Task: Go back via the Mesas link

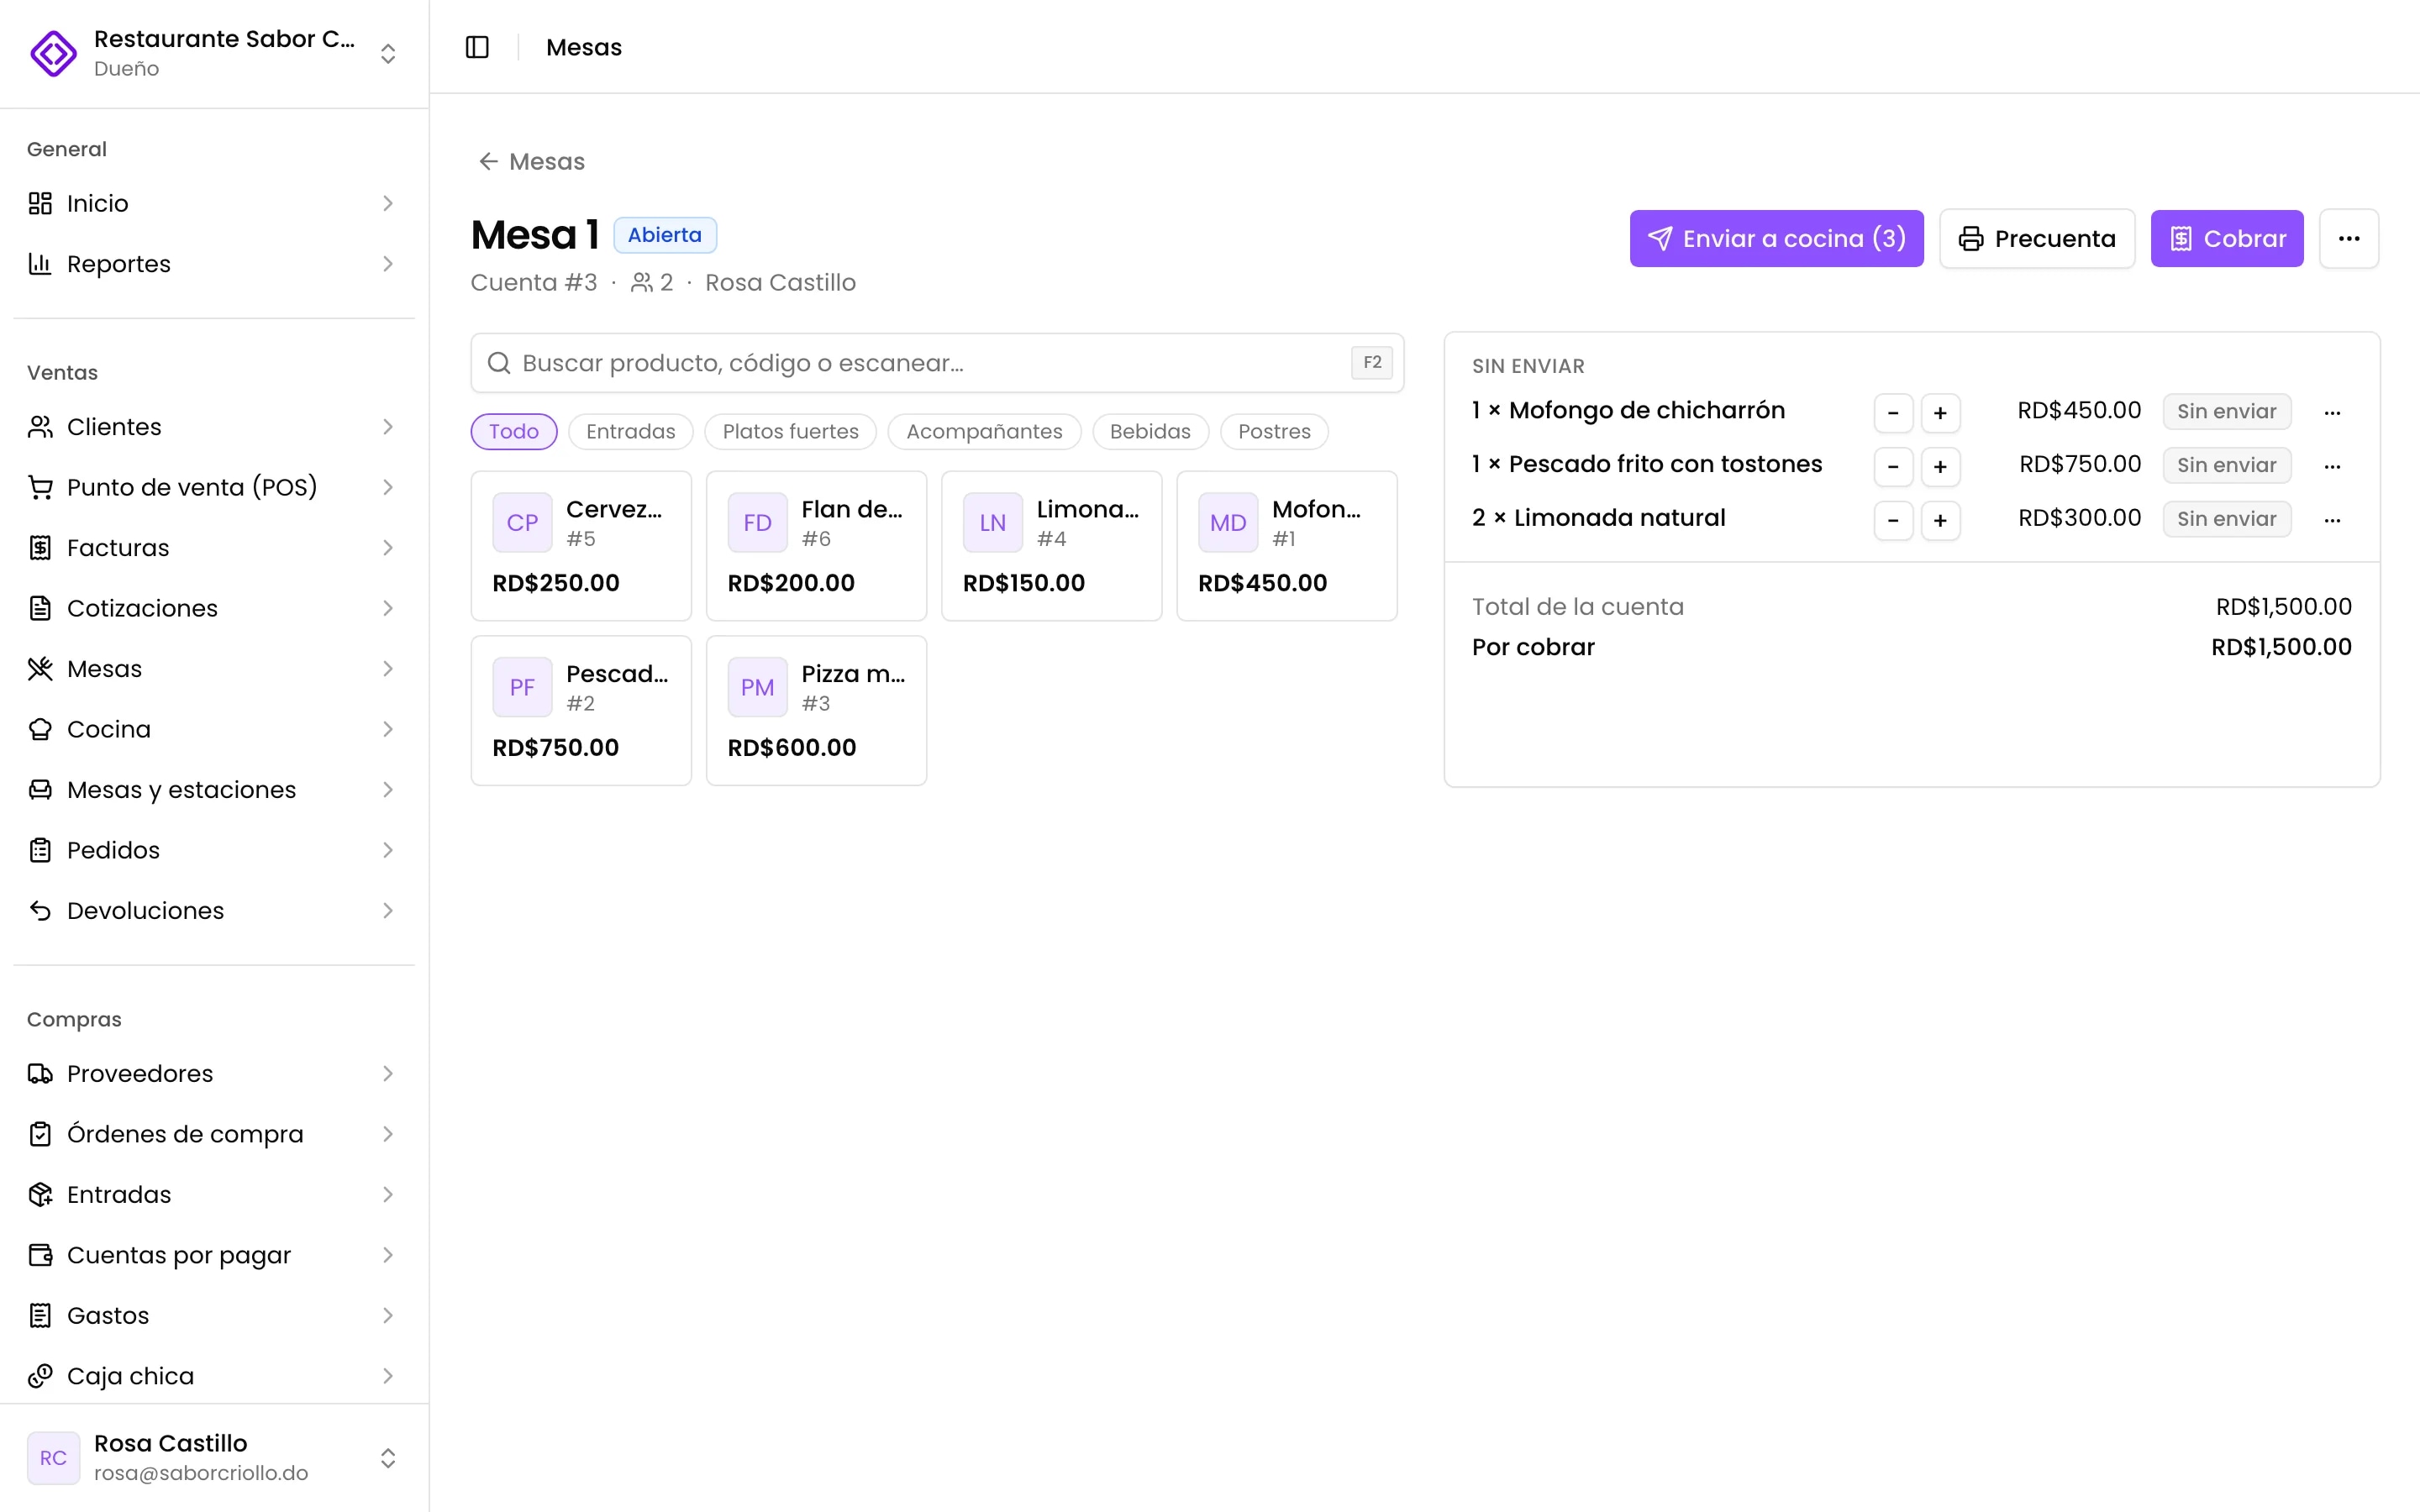Action: [x=532, y=161]
